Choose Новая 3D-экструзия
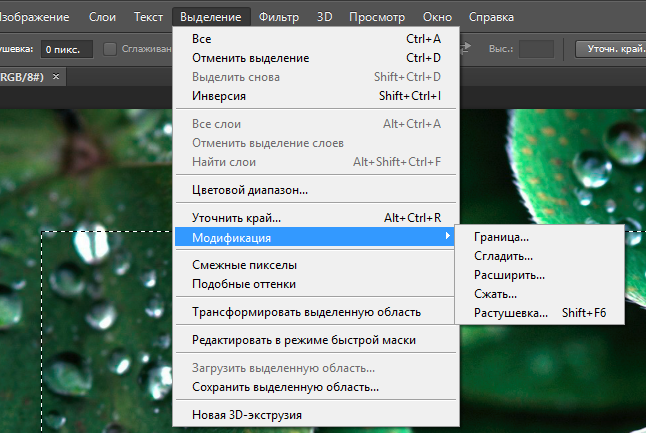This screenshot has width=652, height=441. point(316,415)
